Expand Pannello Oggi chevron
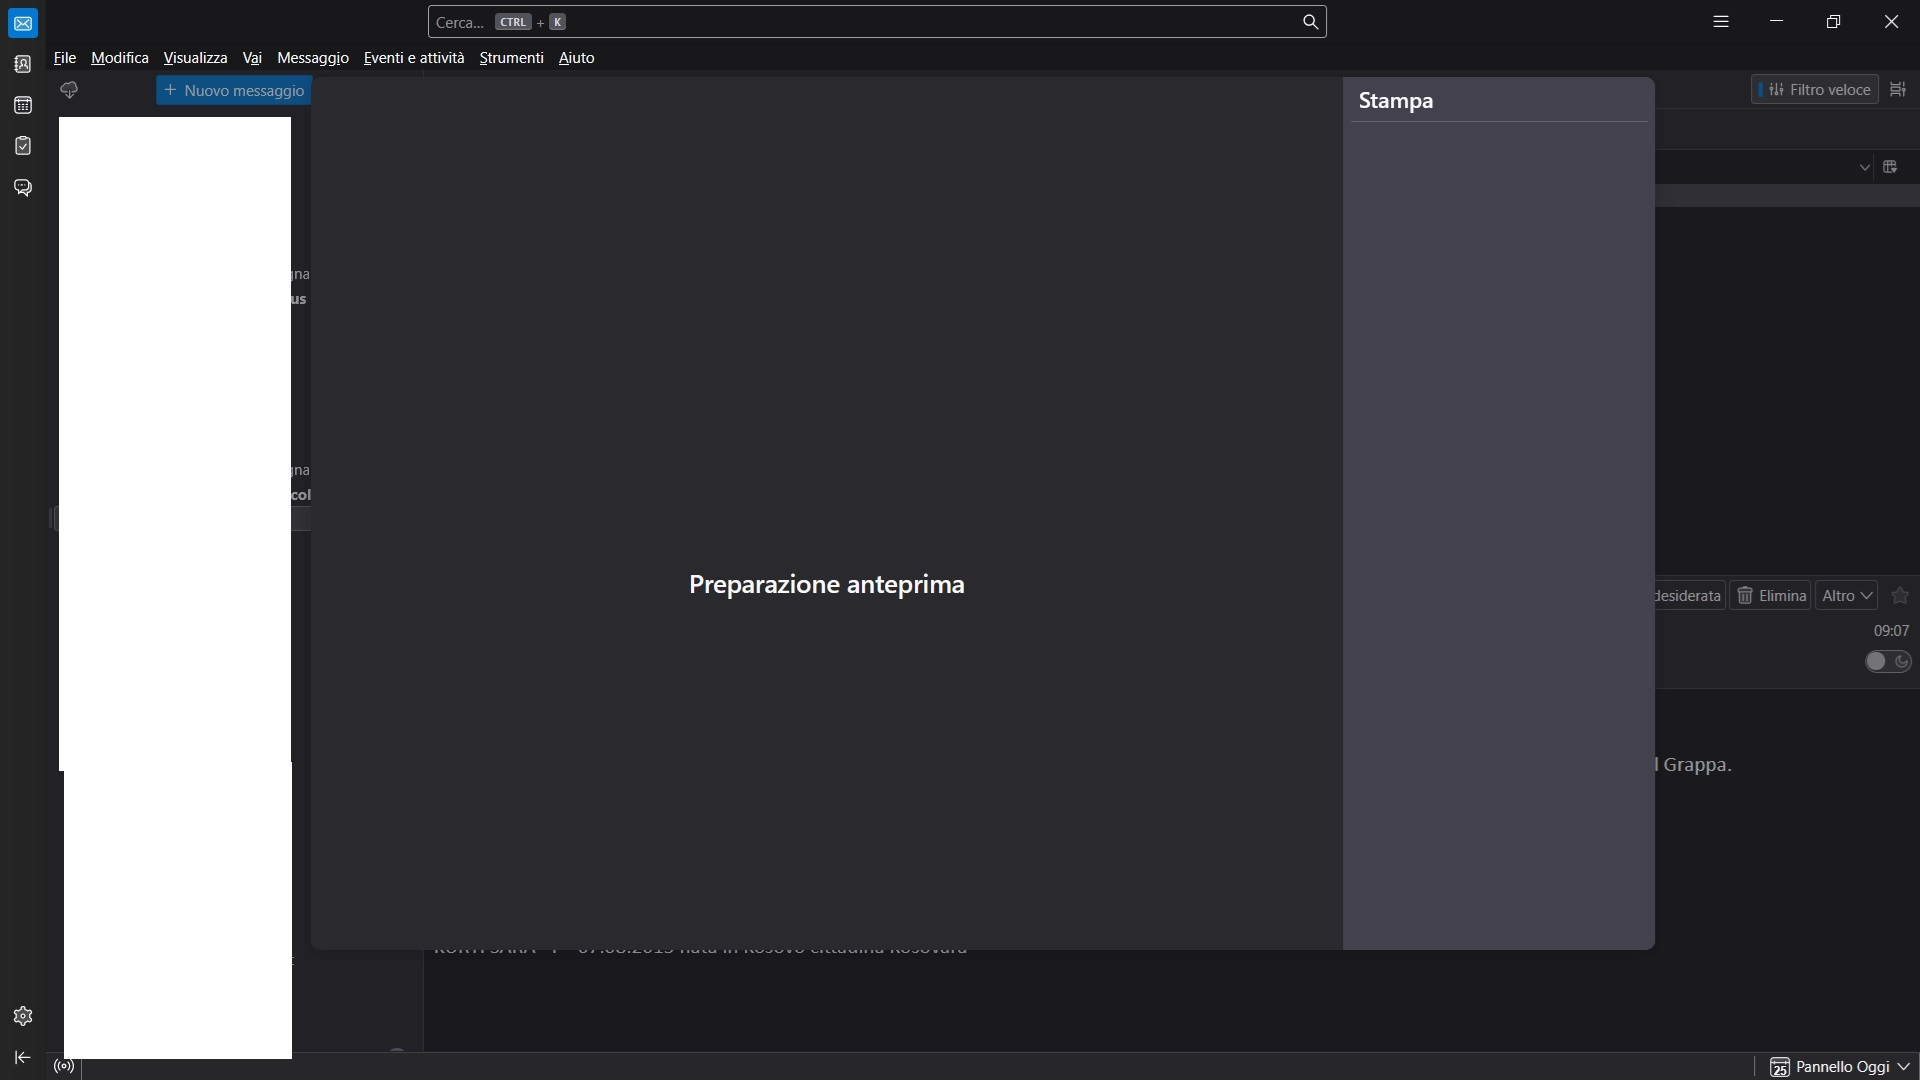 tap(1903, 1067)
